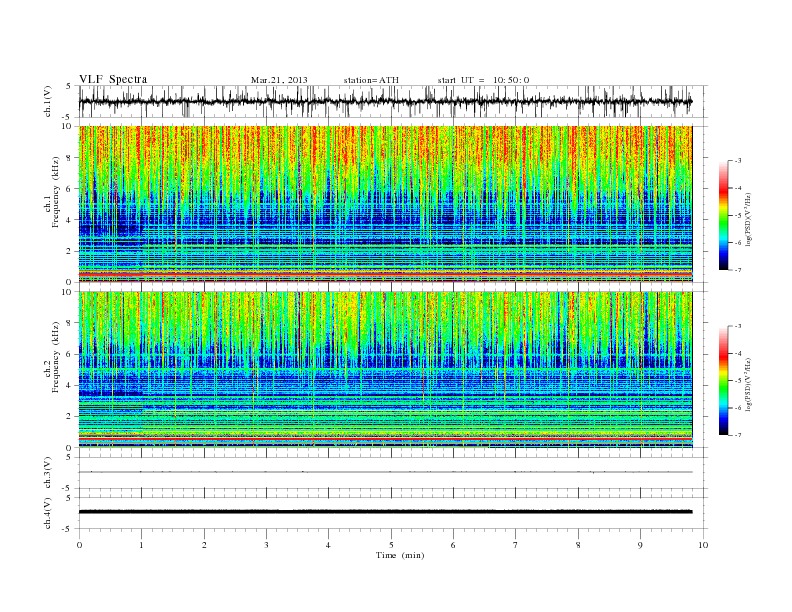
Task: Click inside the ch.2 frequency spectrogram
Action: (385, 370)
